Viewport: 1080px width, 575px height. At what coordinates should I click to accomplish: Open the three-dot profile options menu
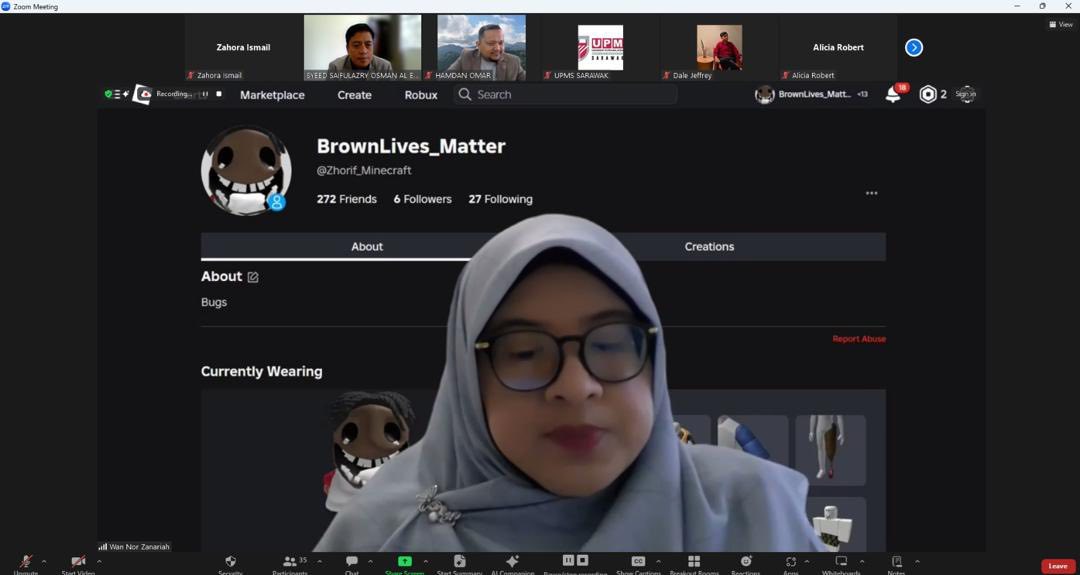(x=871, y=194)
